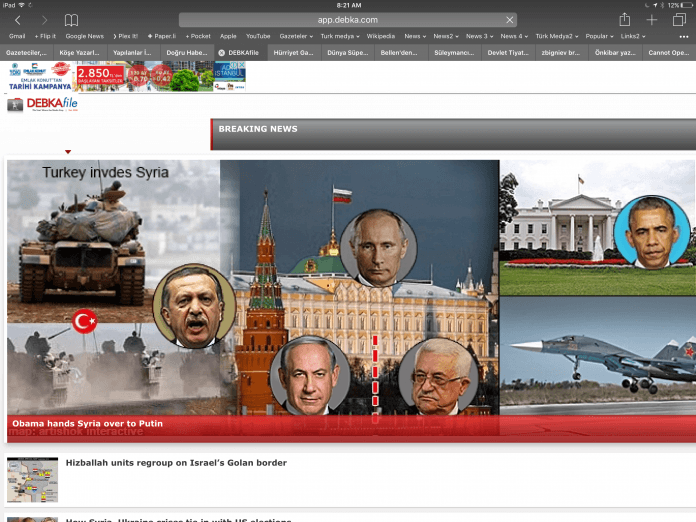This screenshot has height=522, width=696.
Task: Check the battery status indicator
Action: coord(680,5)
